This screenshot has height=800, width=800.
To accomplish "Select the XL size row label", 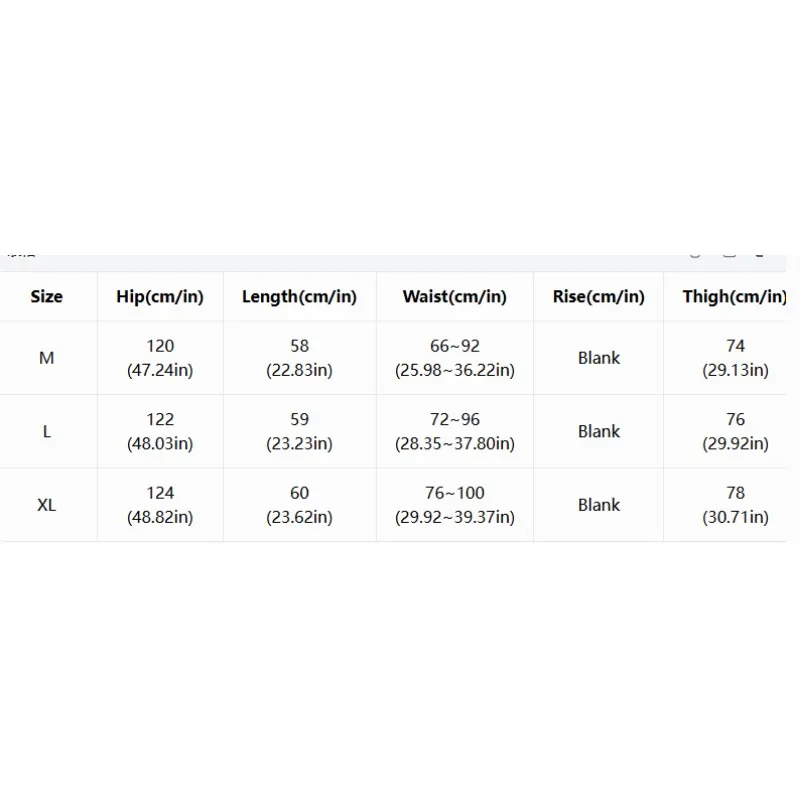I will [46, 505].
